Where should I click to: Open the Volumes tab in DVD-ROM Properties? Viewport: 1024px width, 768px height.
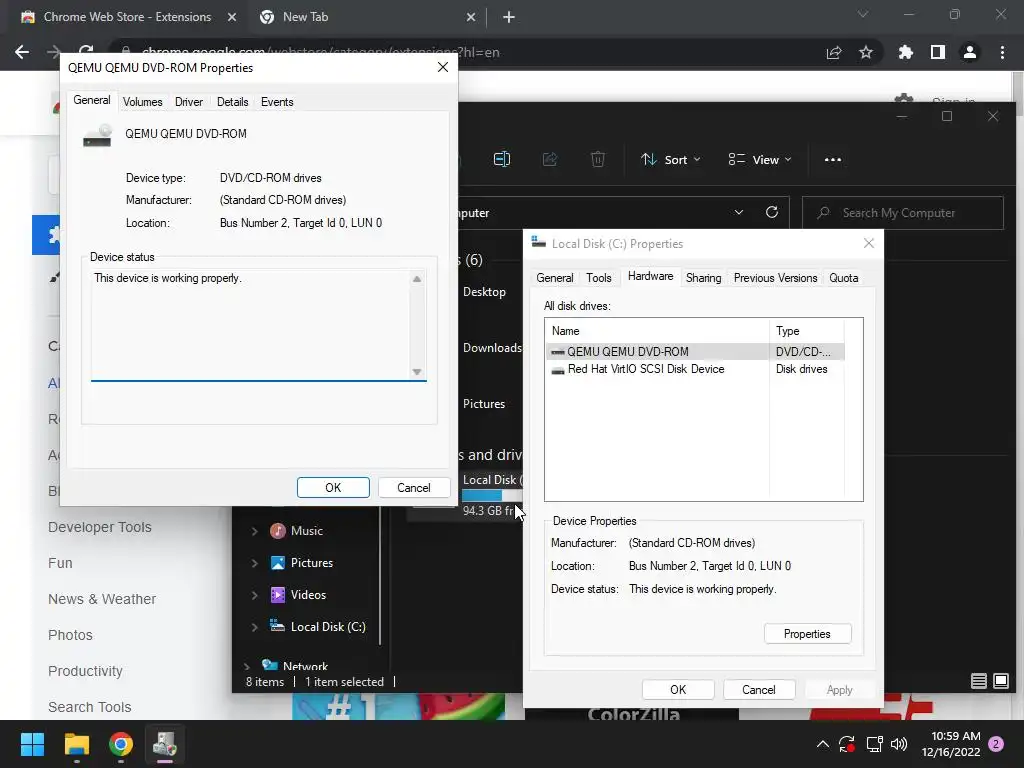(x=142, y=102)
